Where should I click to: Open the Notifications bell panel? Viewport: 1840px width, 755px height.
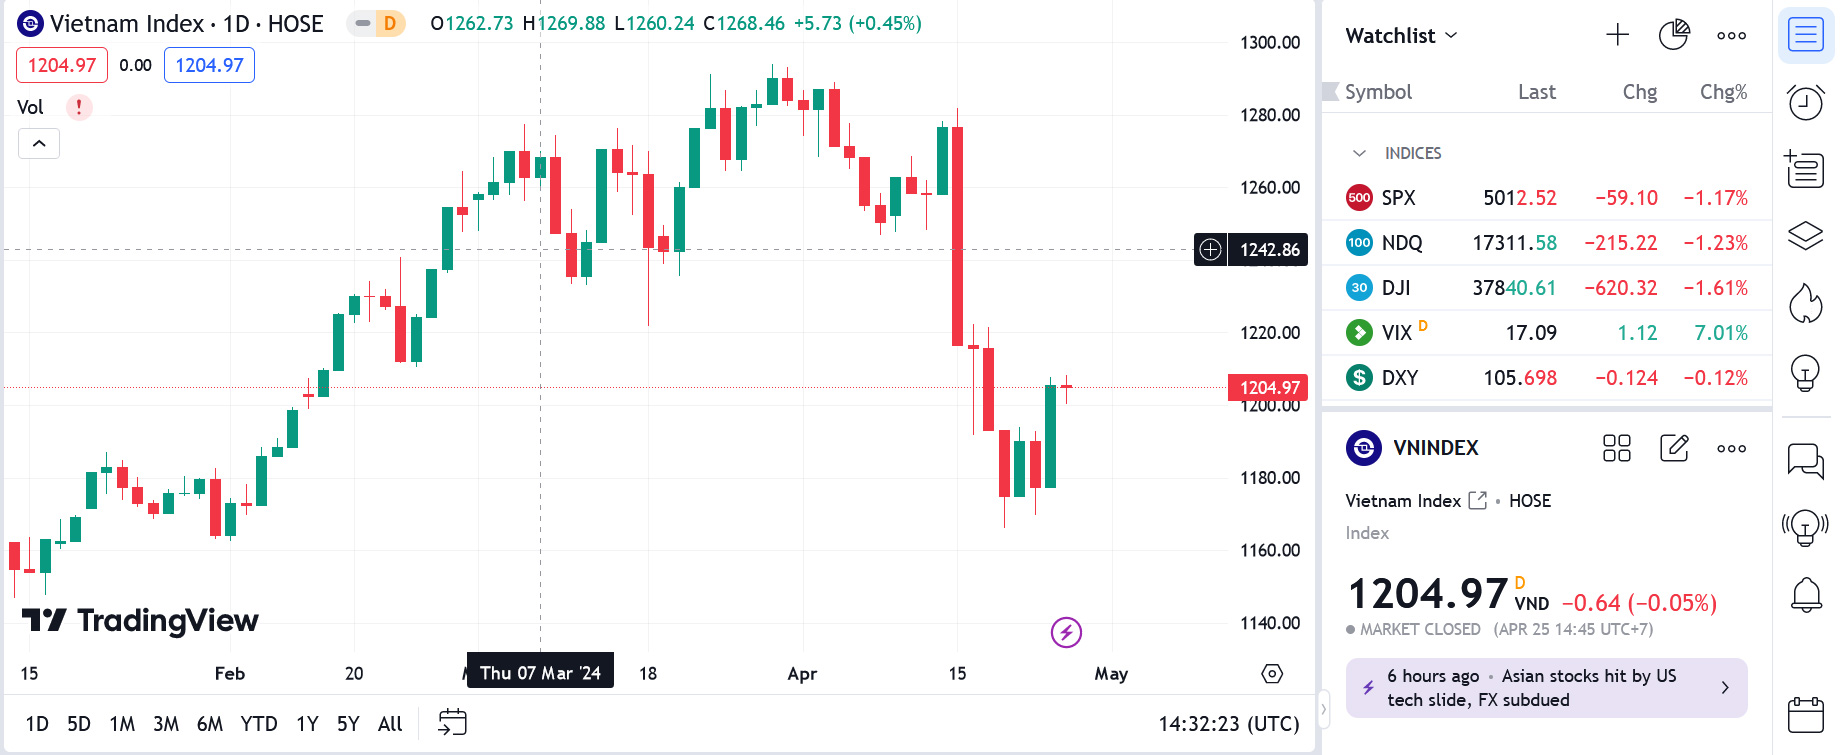click(1806, 593)
